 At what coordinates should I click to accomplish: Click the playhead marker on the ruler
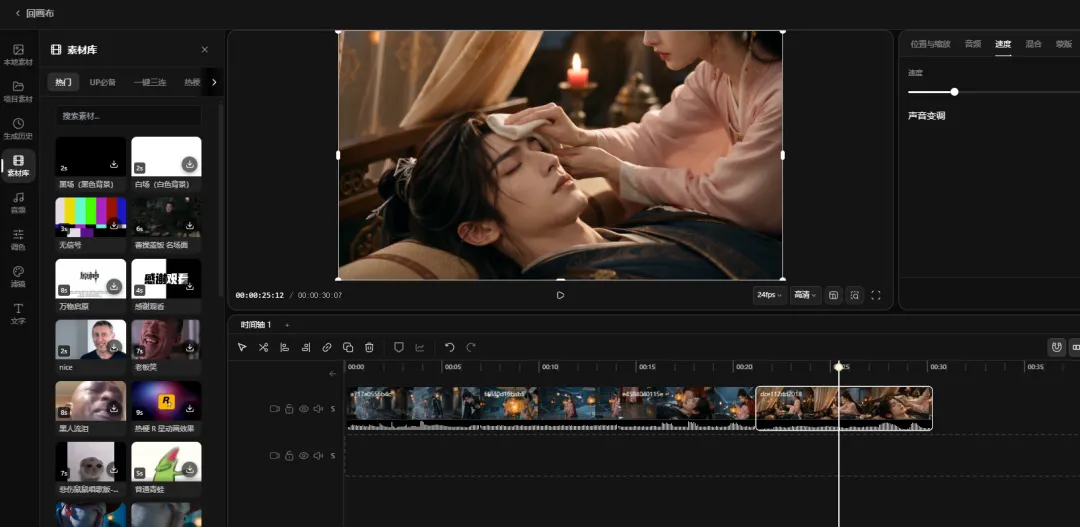[839, 366]
